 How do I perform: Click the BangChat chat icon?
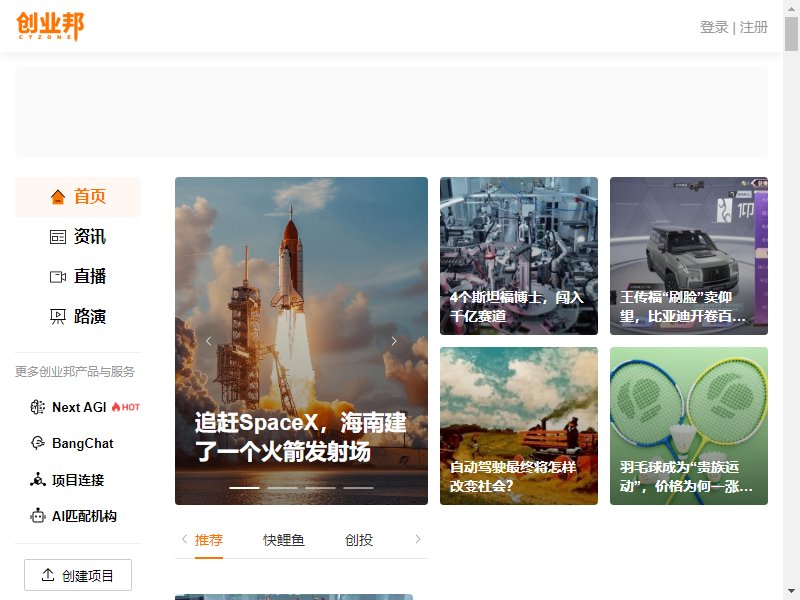[38, 443]
